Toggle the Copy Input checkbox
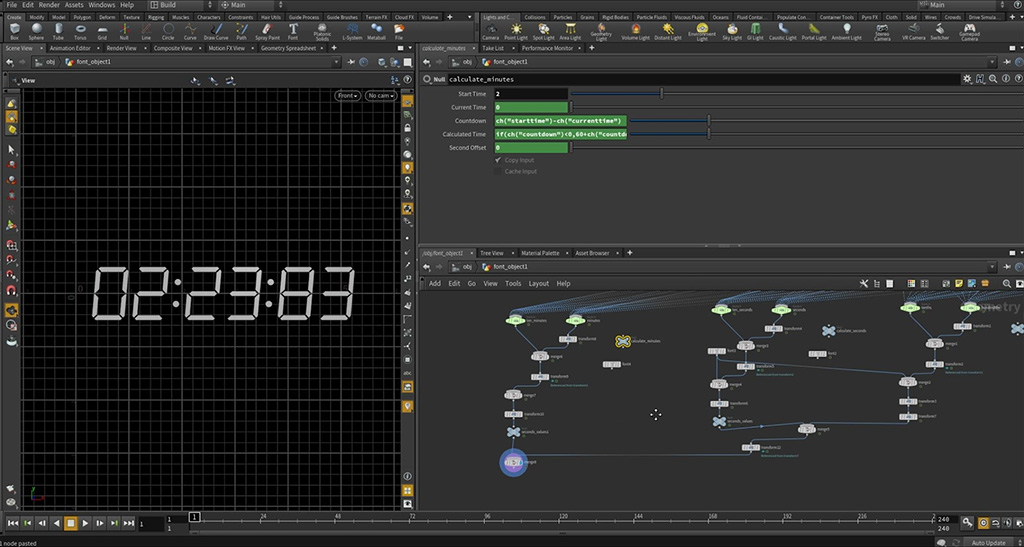This screenshot has width=1024, height=547. [x=498, y=160]
